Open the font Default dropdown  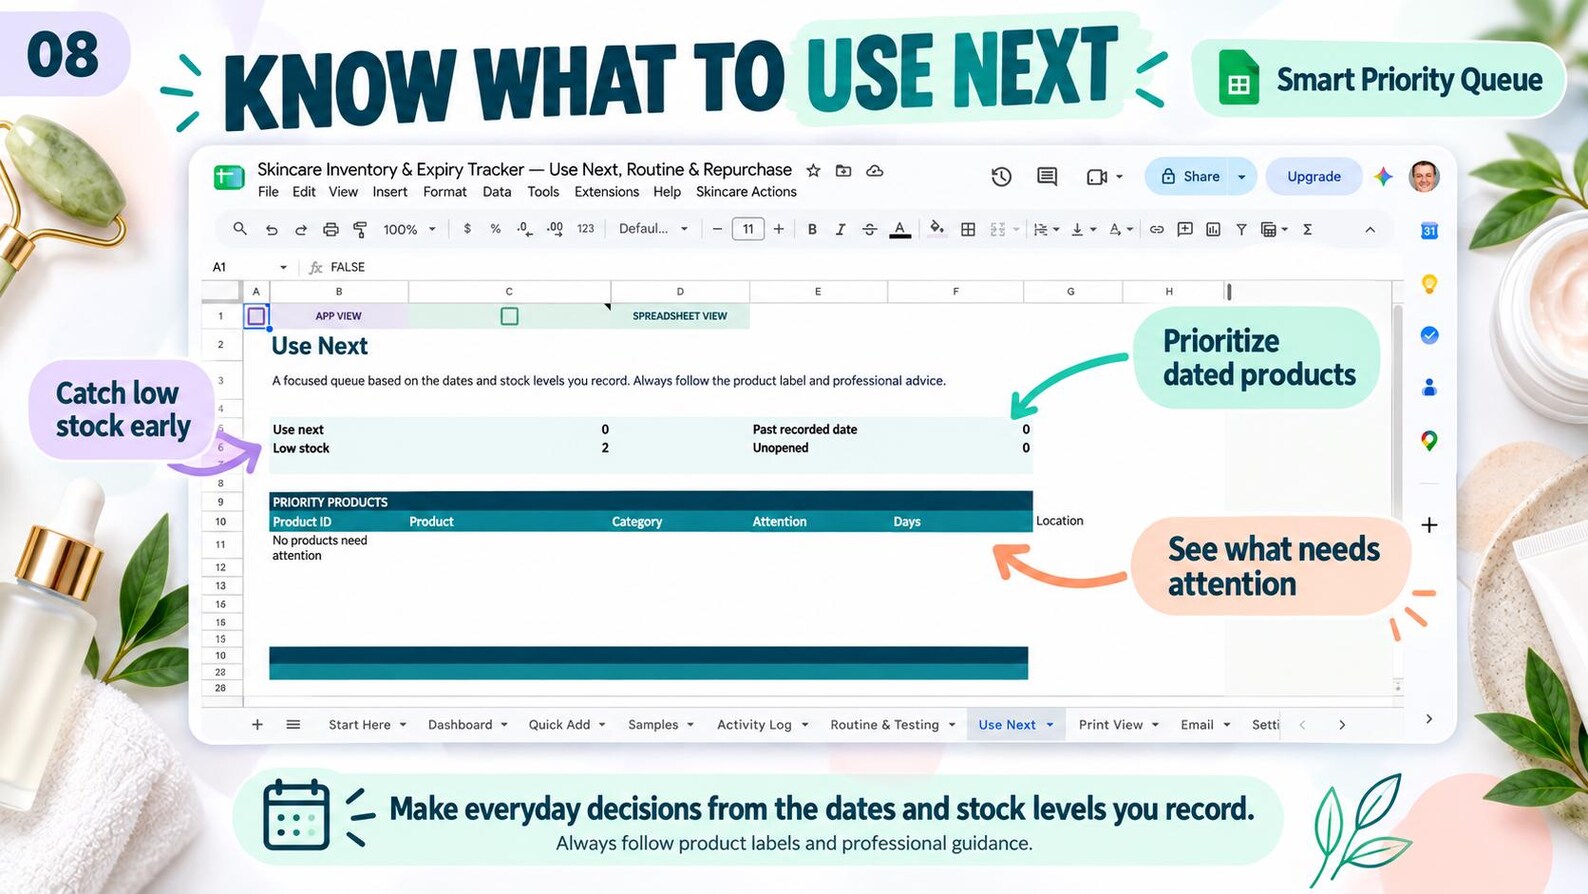pos(653,229)
